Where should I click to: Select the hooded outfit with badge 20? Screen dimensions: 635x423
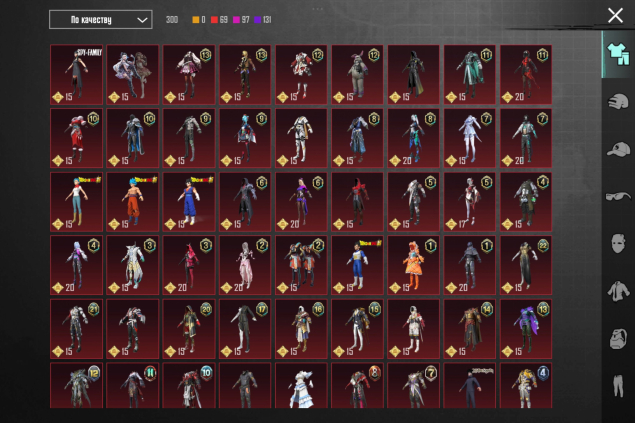pos(189,329)
